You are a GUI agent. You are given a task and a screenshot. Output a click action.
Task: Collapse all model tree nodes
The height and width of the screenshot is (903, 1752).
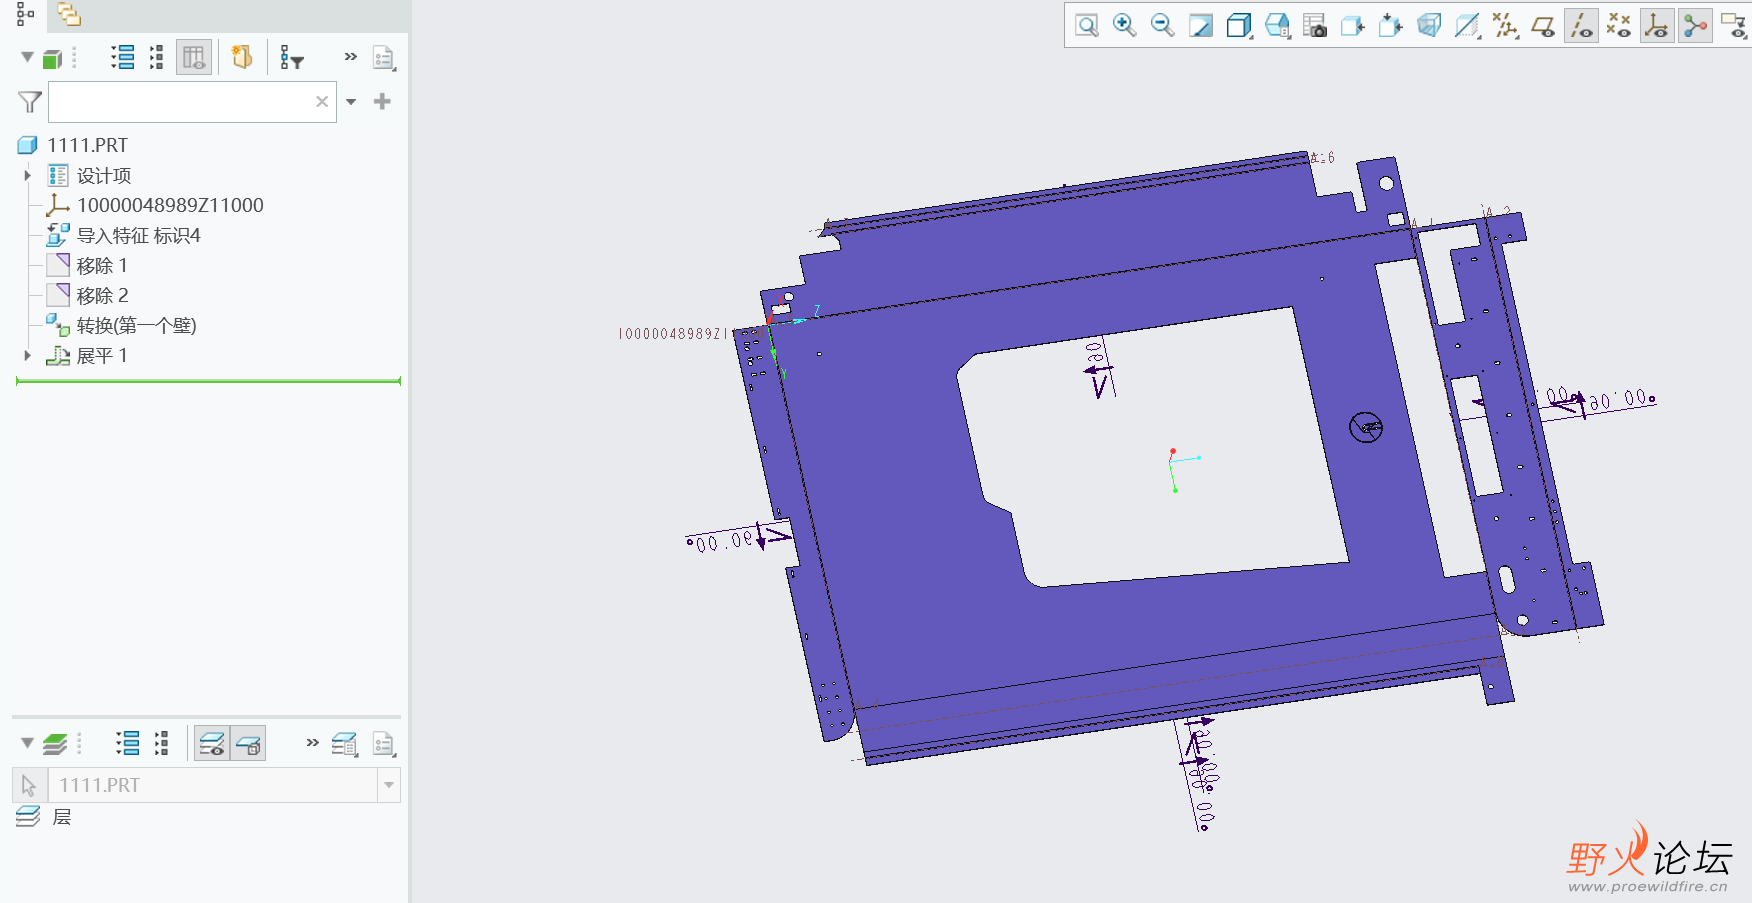coord(156,58)
